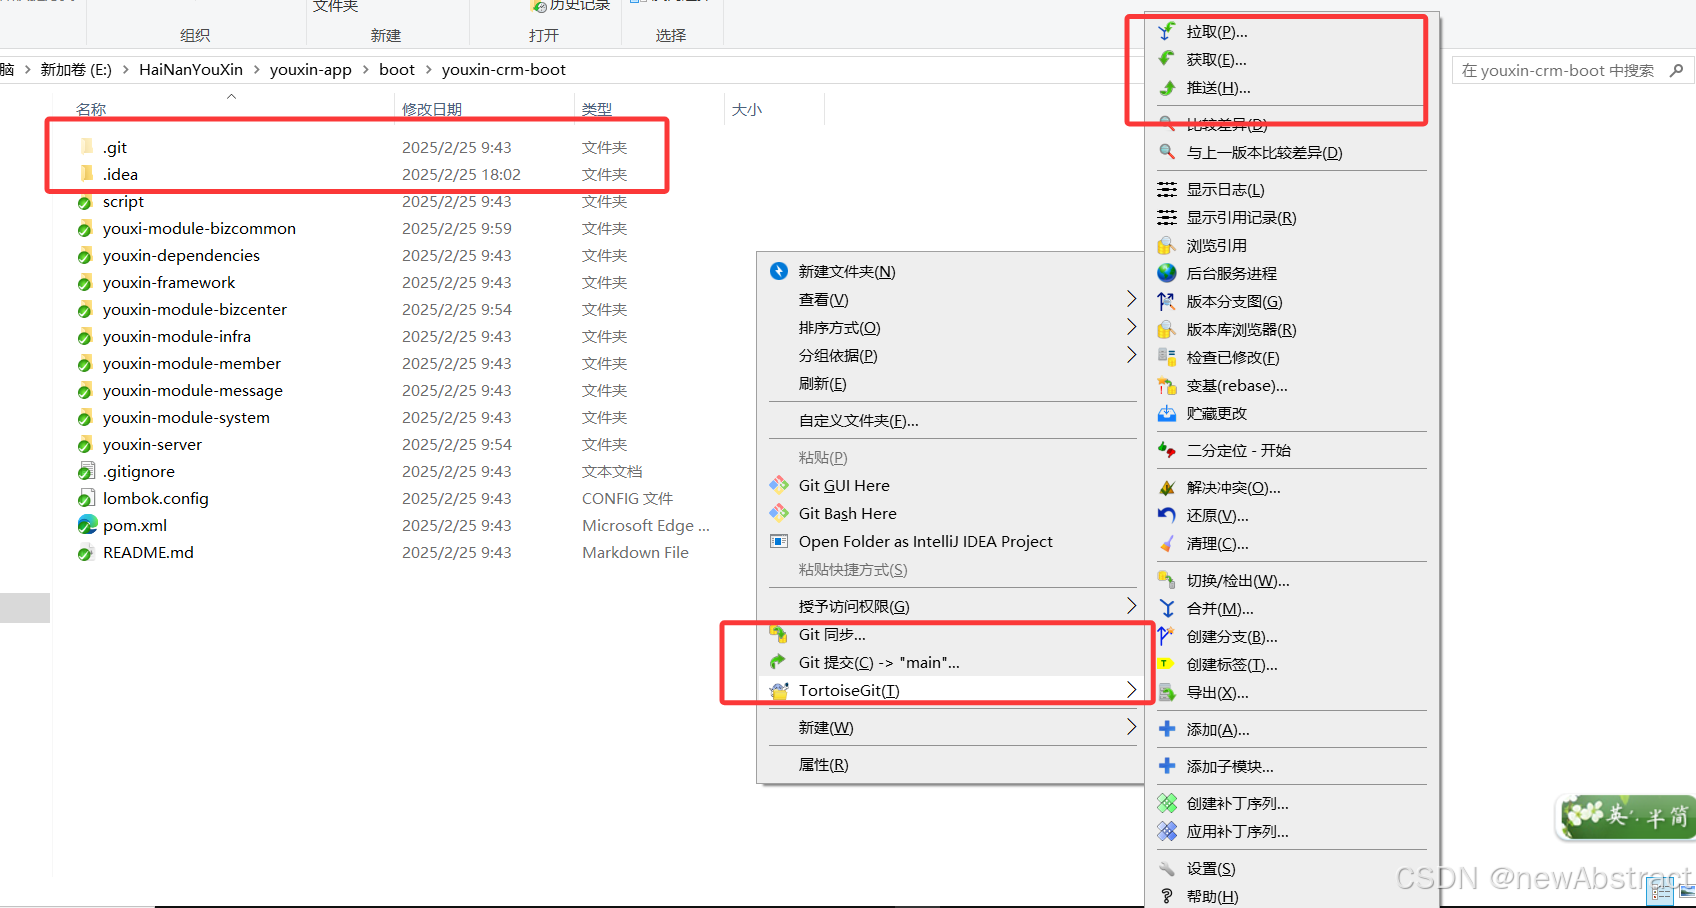Open TortoiseGit 设置 settings
Image resolution: width=1696 pixels, height=908 pixels.
click(x=1211, y=868)
